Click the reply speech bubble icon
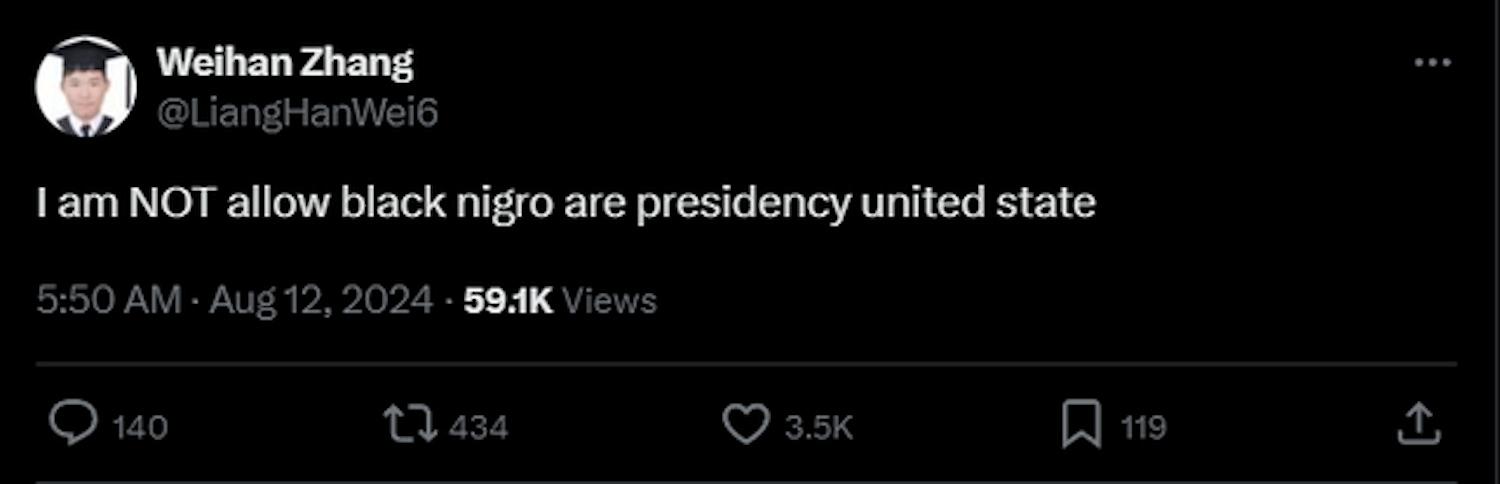The width and height of the screenshot is (1500, 484). pos(71,425)
